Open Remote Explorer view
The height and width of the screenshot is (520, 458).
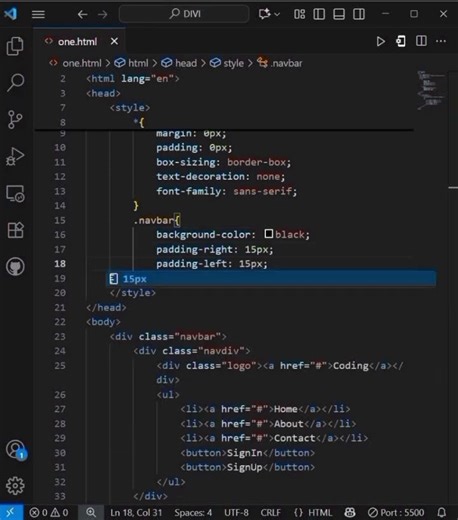15,194
